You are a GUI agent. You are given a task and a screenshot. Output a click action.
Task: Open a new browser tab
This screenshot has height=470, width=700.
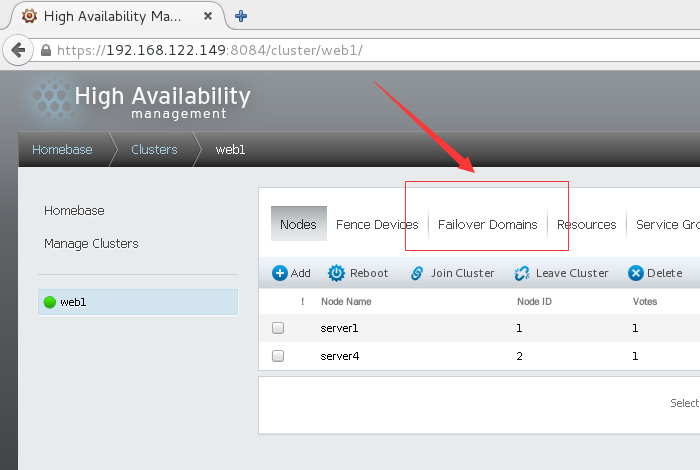tap(241, 16)
